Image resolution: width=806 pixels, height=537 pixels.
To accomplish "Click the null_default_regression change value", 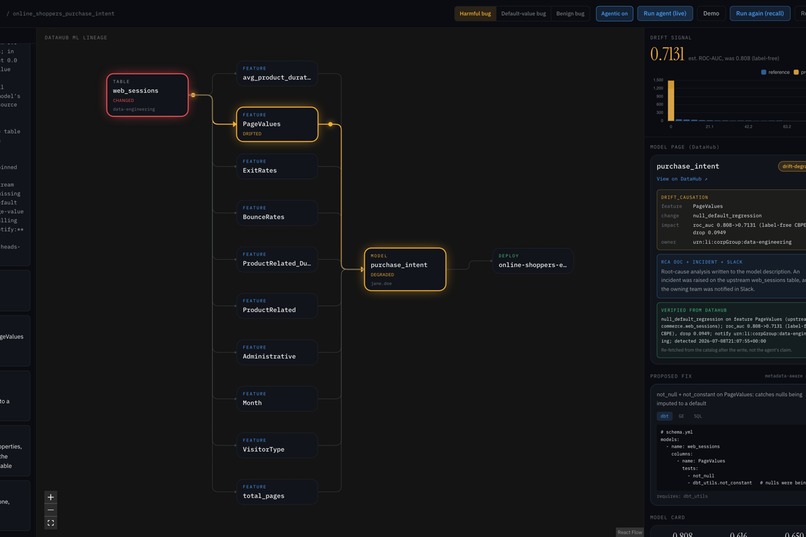I will 727,216.
